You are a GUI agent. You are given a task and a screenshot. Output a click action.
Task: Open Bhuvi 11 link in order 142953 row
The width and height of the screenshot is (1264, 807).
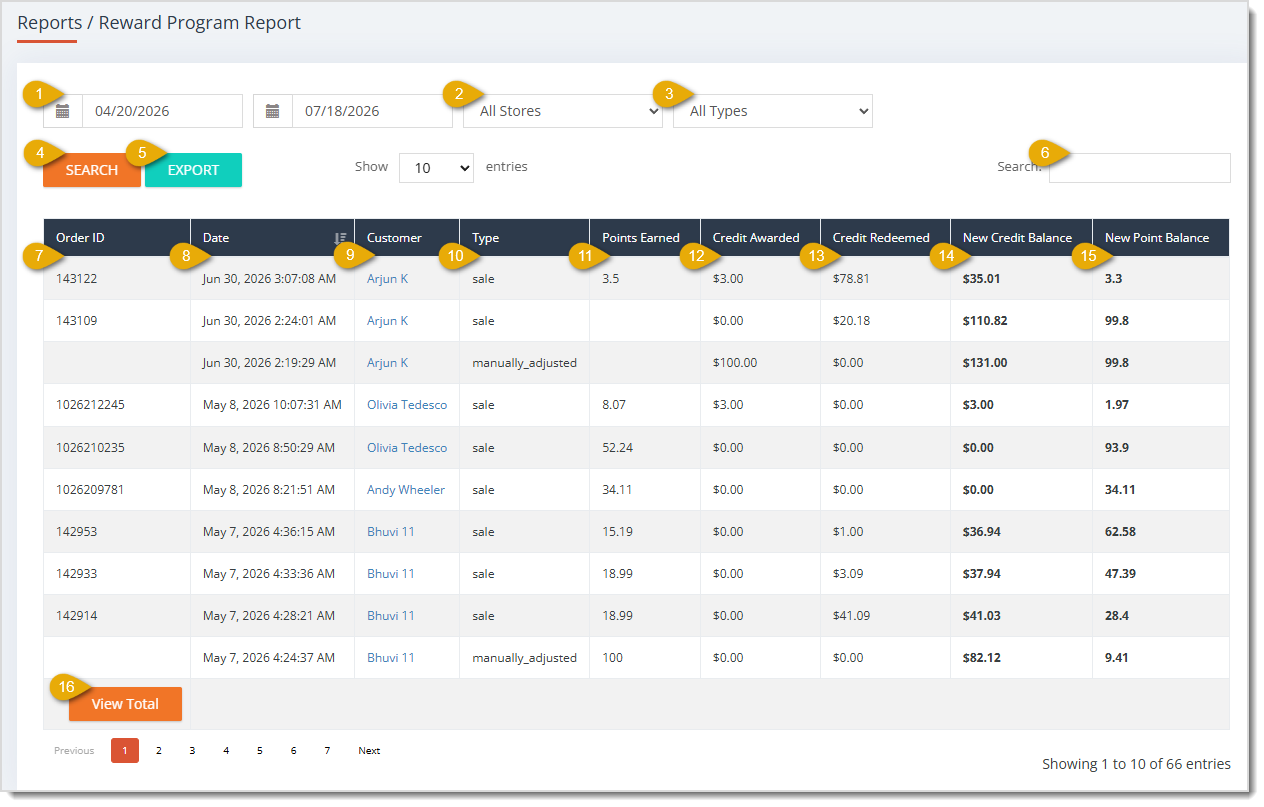pyautogui.click(x=391, y=532)
